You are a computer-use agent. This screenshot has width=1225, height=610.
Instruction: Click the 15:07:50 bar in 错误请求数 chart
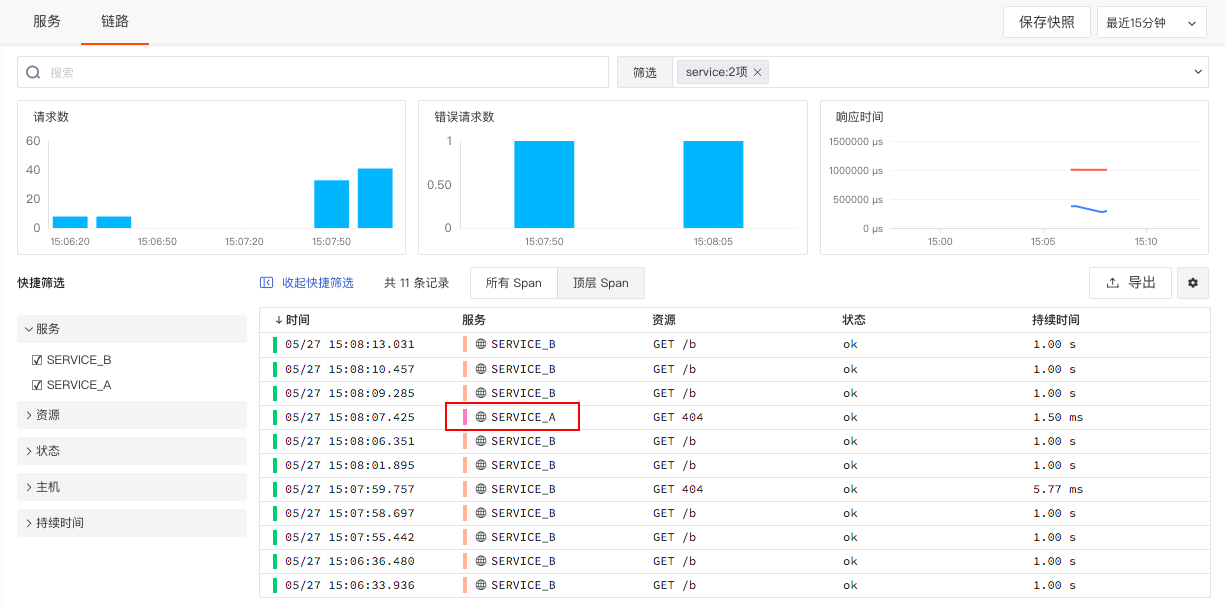click(544, 184)
